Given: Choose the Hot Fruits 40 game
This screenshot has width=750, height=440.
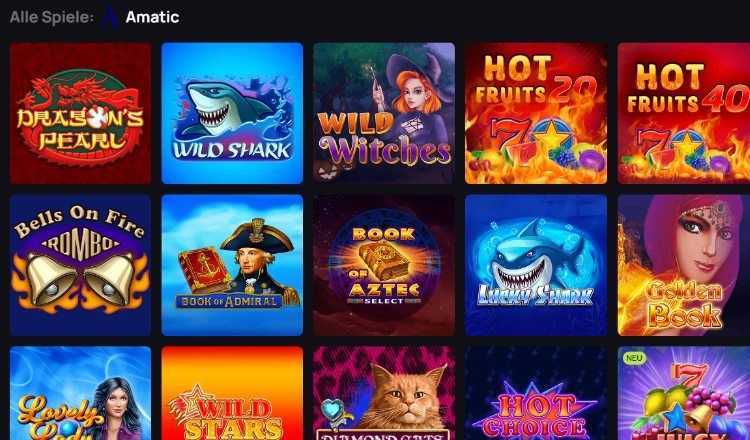Looking at the screenshot, I should [x=684, y=113].
